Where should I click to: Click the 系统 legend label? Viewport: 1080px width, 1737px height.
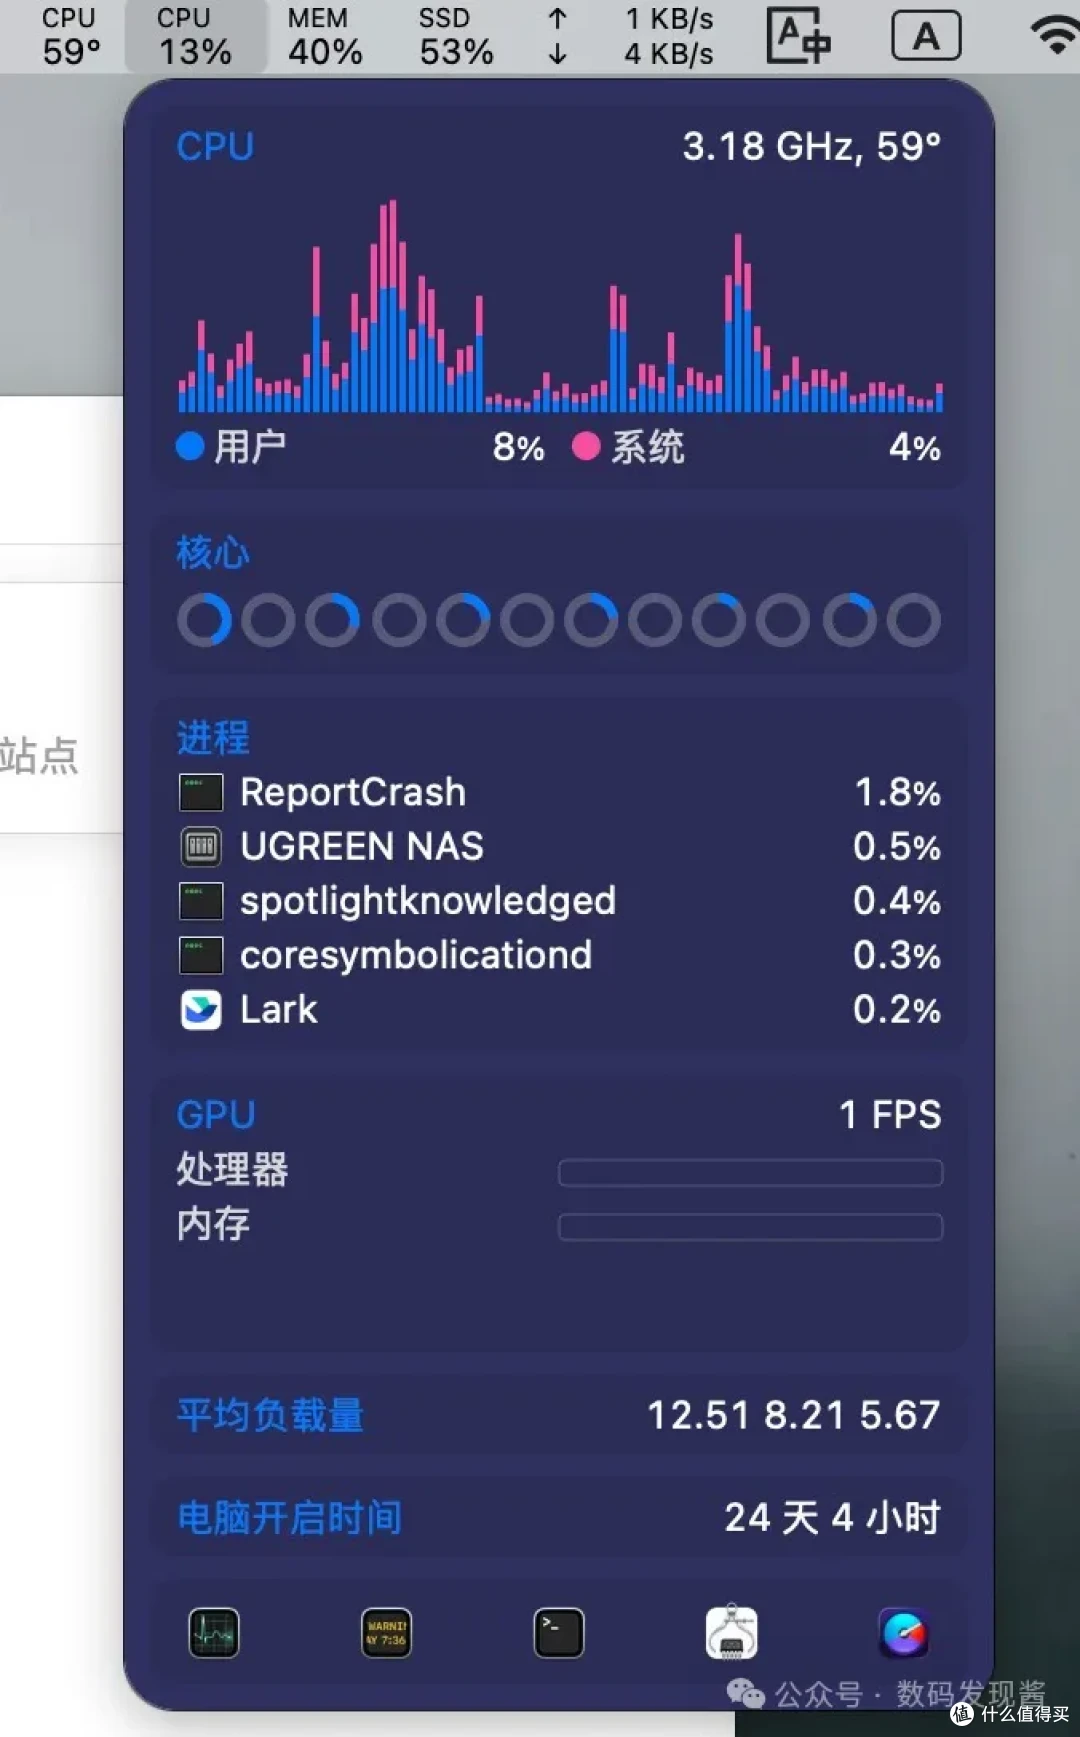pyautogui.click(x=648, y=446)
